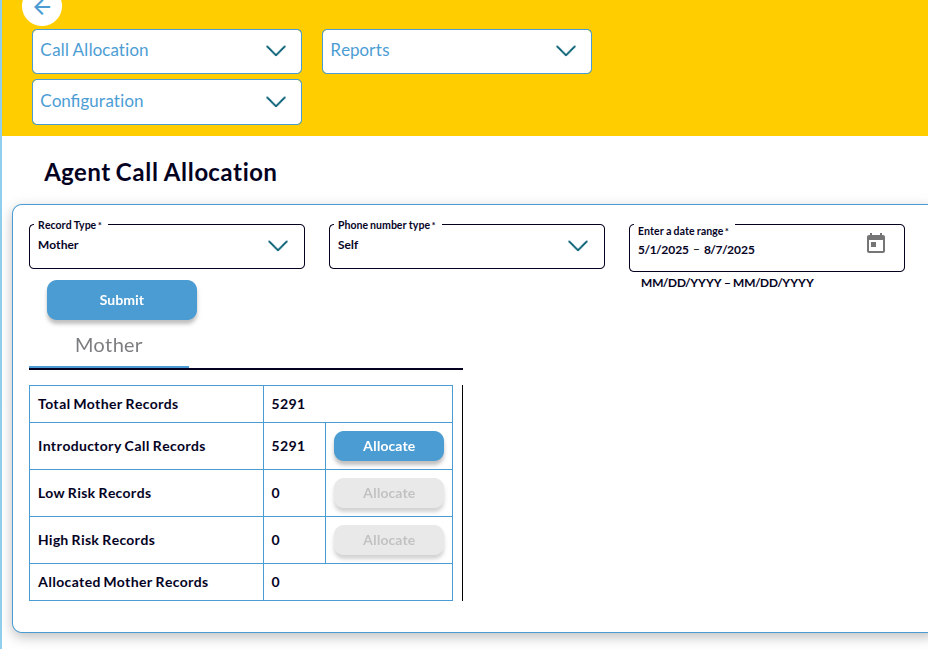Allocate the Introductory Call Records

(x=388, y=447)
